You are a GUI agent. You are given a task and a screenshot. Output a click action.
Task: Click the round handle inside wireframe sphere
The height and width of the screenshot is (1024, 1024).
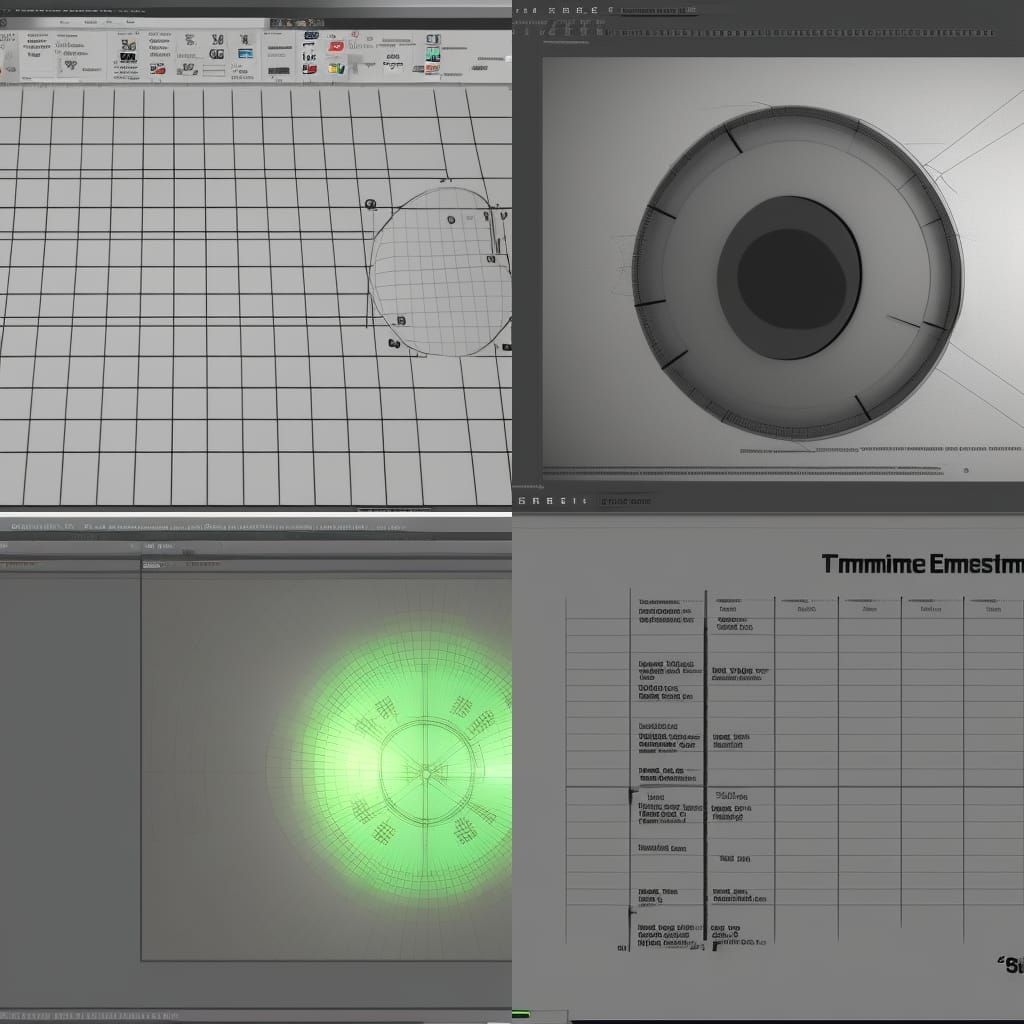click(451, 220)
